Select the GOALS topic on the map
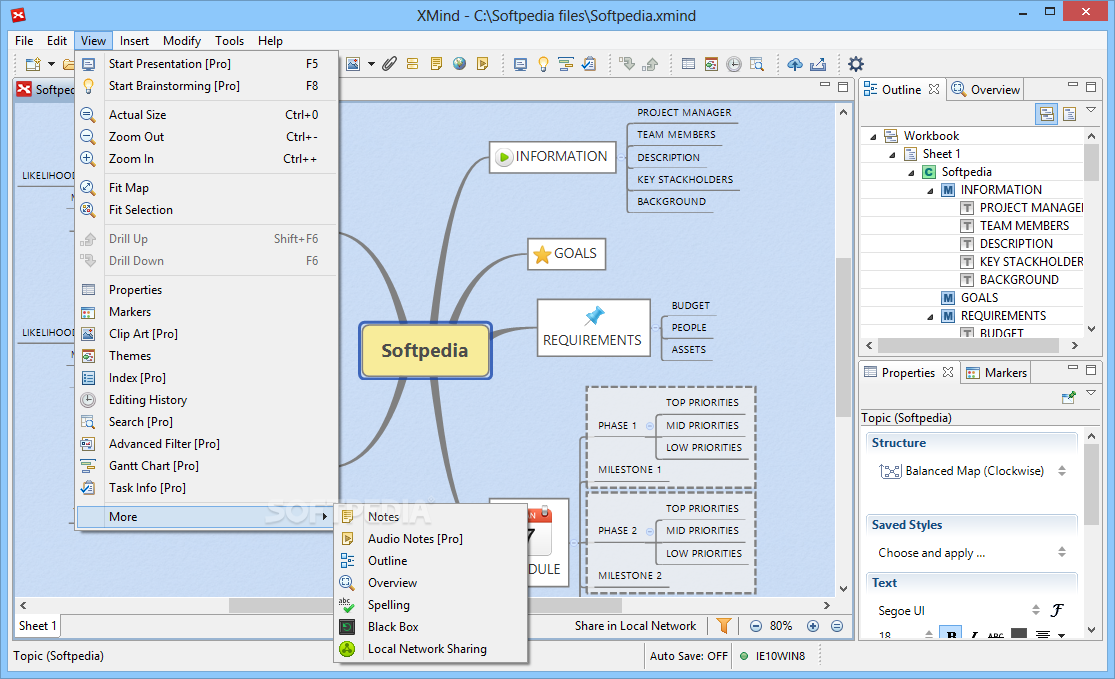The width and height of the screenshot is (1115, 679). tap(567, 254)
